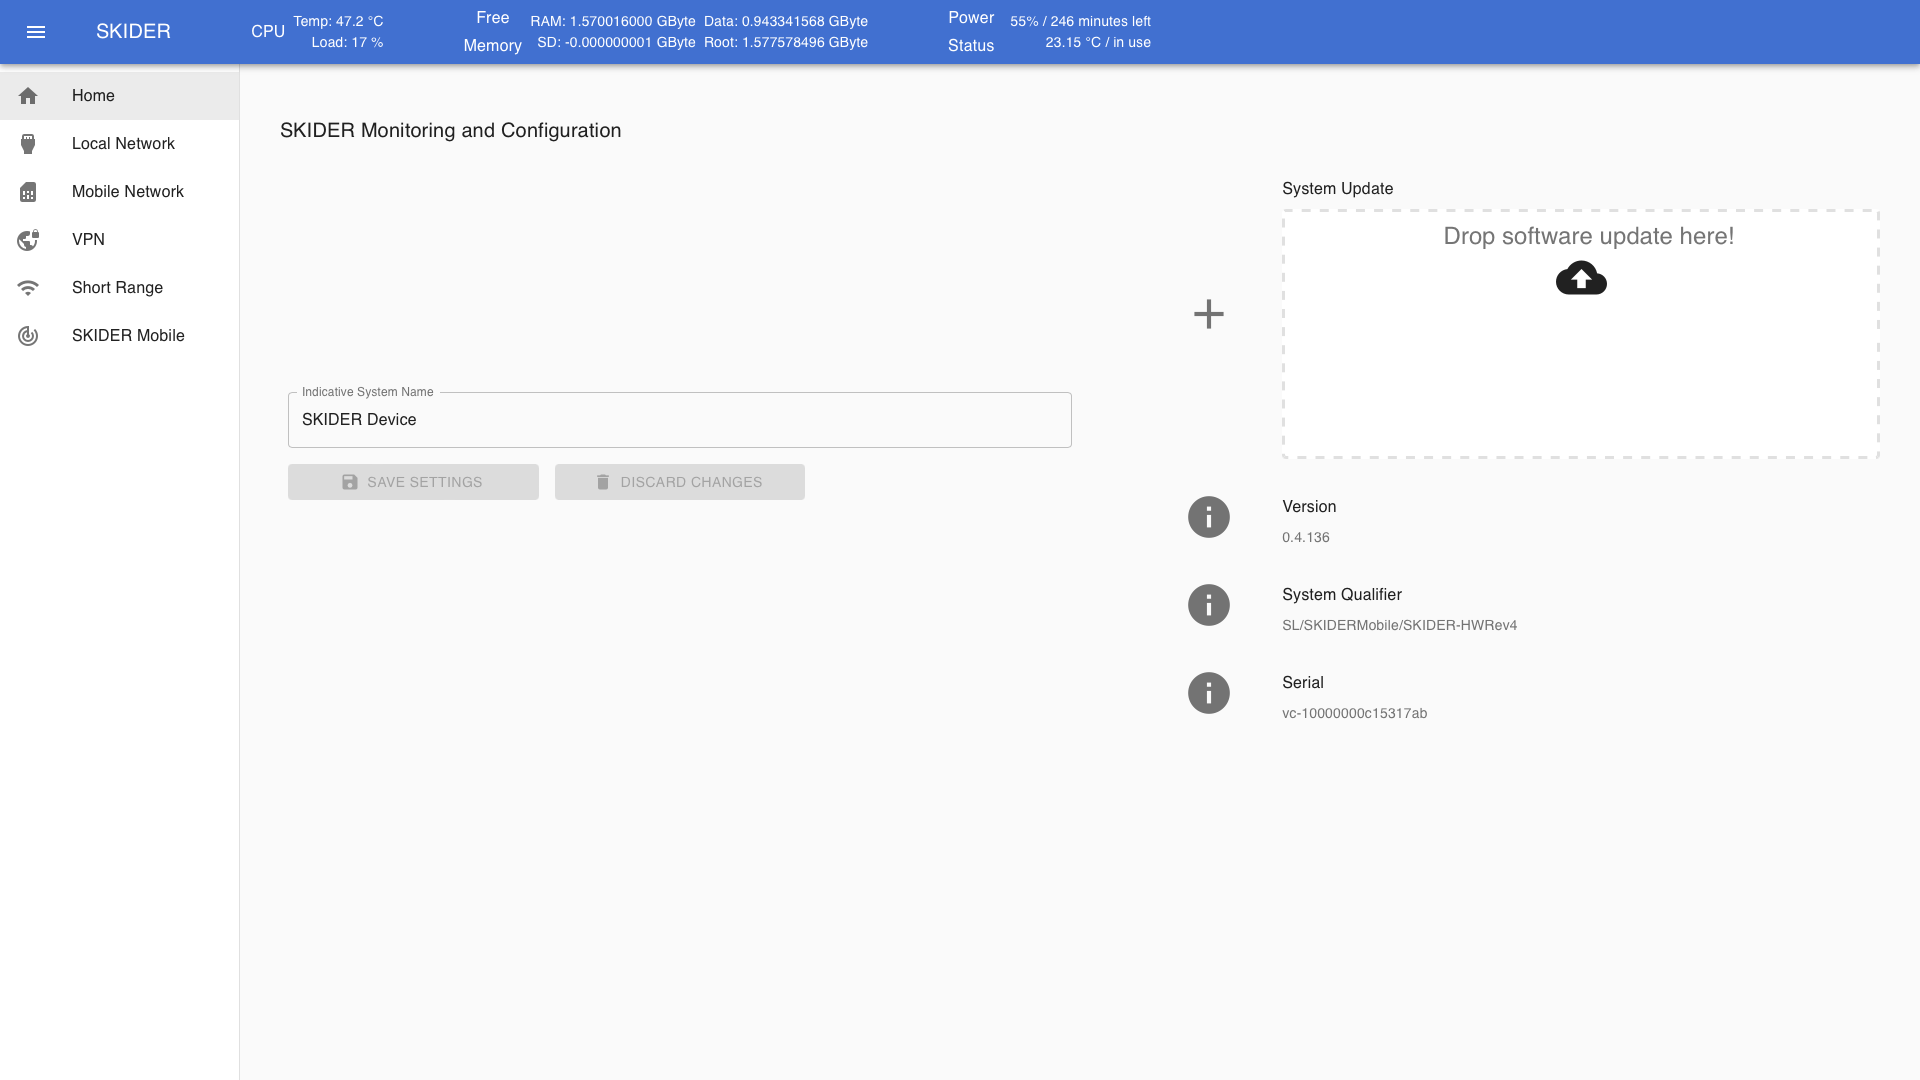Click the System Update label
This screenshot has height=1080, width=1920.
tap(1338, 189)
